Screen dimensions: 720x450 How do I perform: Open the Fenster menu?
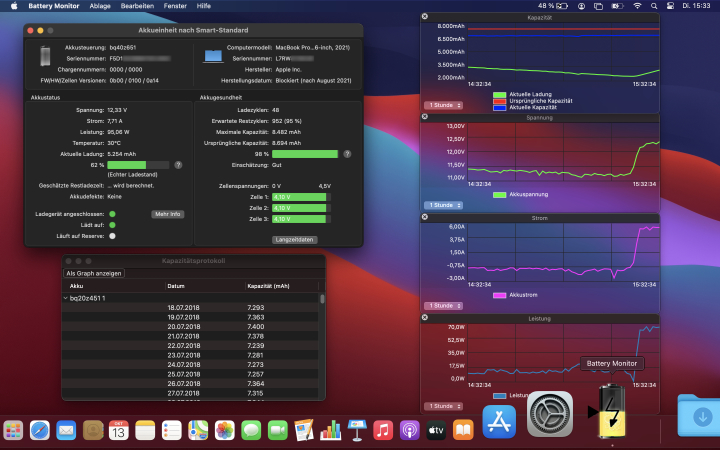click(175, 6)
